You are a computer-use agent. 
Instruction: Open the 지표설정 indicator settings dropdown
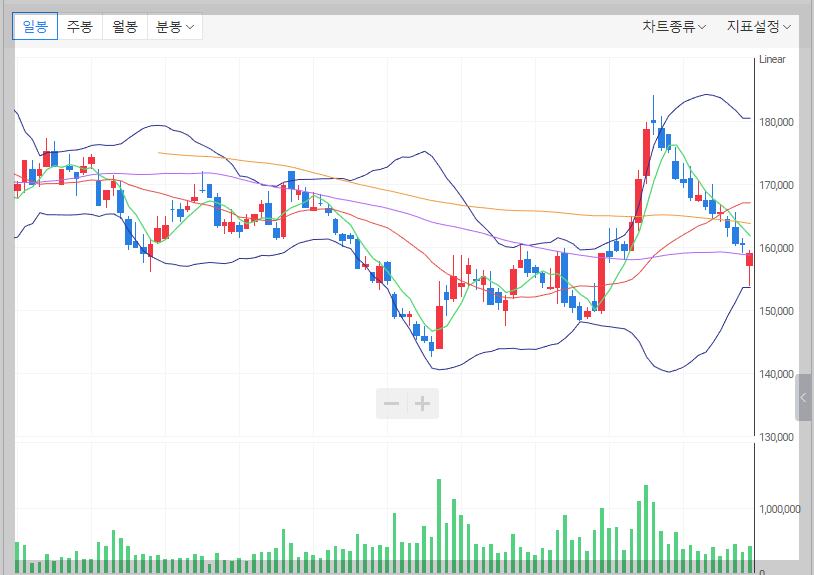[758, 26]
